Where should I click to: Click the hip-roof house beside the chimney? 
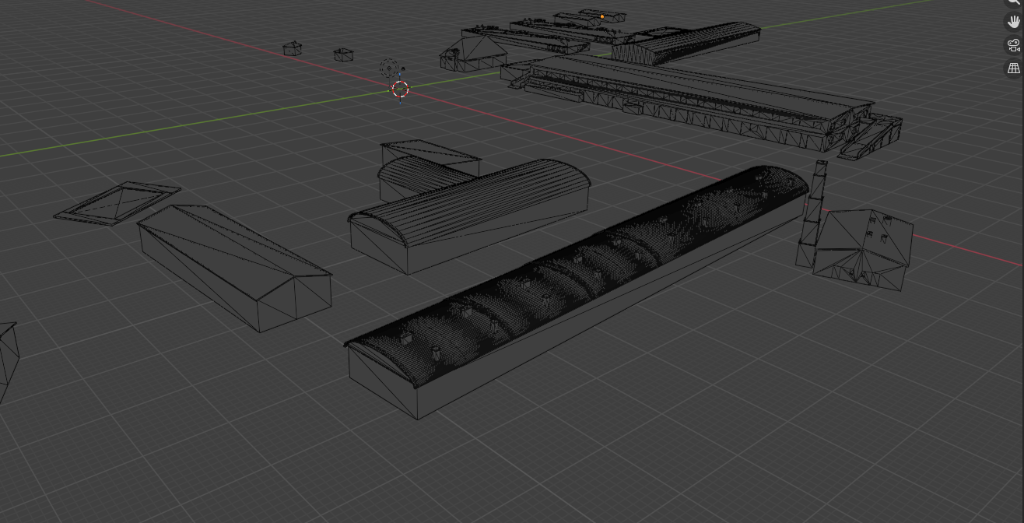[x=862, y=248]
